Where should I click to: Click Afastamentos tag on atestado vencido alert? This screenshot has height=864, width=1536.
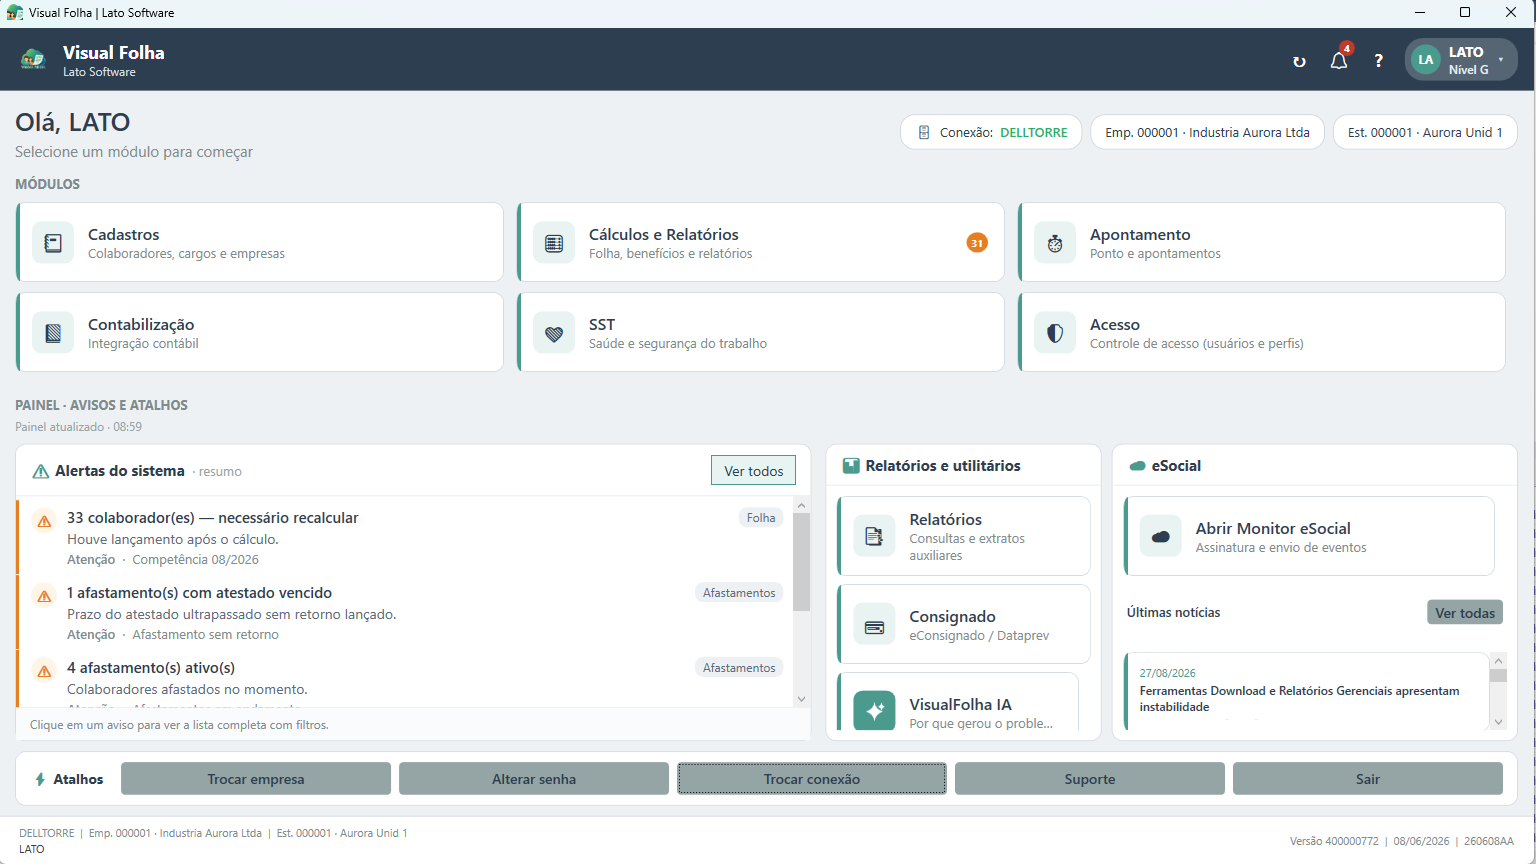[x=739, y=593]
